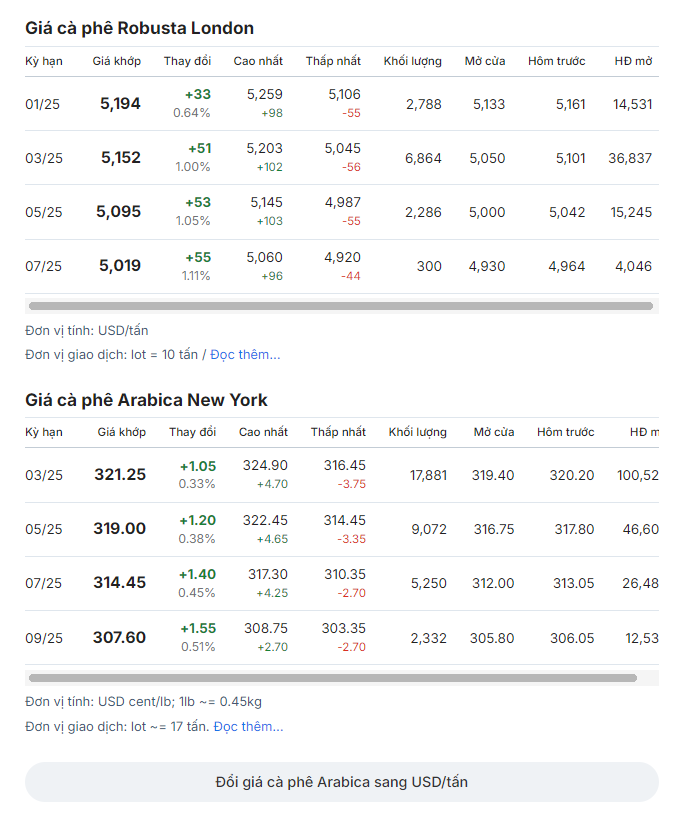The height and width of the screenshot is (814, 687).
Task: Click the Arabica table horizontal scrollbar
Action: [x=332, y=678]
